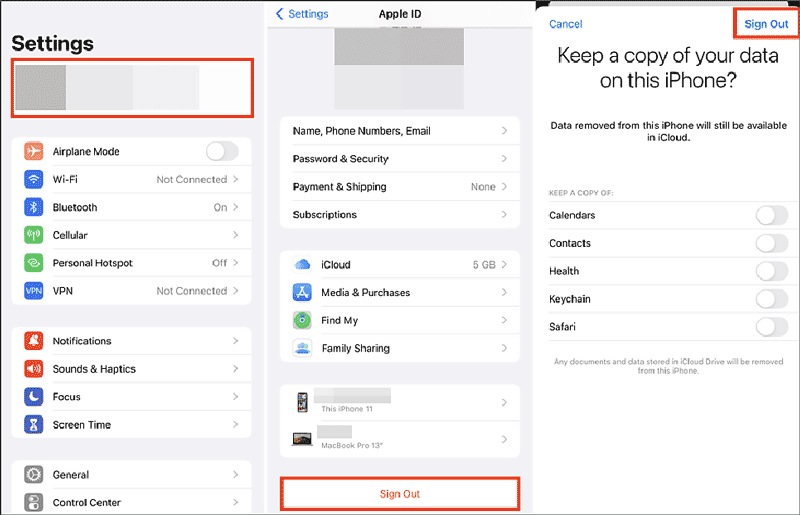Tap the Focus moon icon

34,397
